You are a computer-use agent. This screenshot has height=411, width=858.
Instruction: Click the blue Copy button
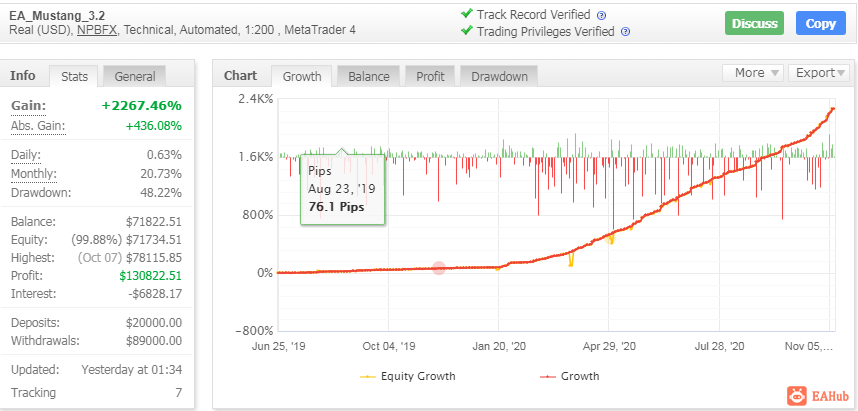821,23
